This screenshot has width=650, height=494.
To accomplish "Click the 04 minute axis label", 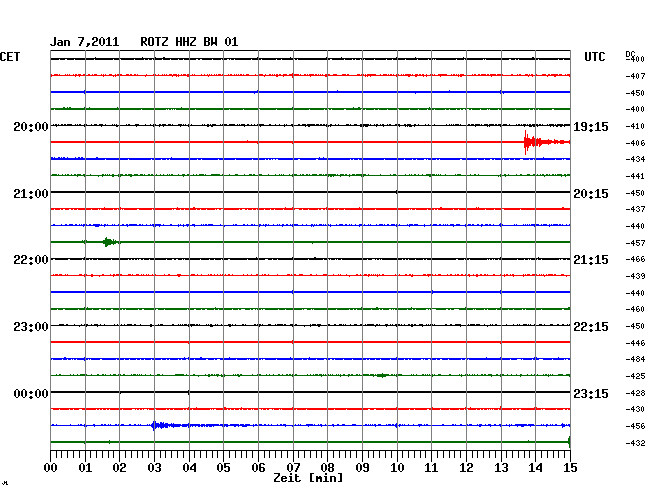I will click(189, 468).
